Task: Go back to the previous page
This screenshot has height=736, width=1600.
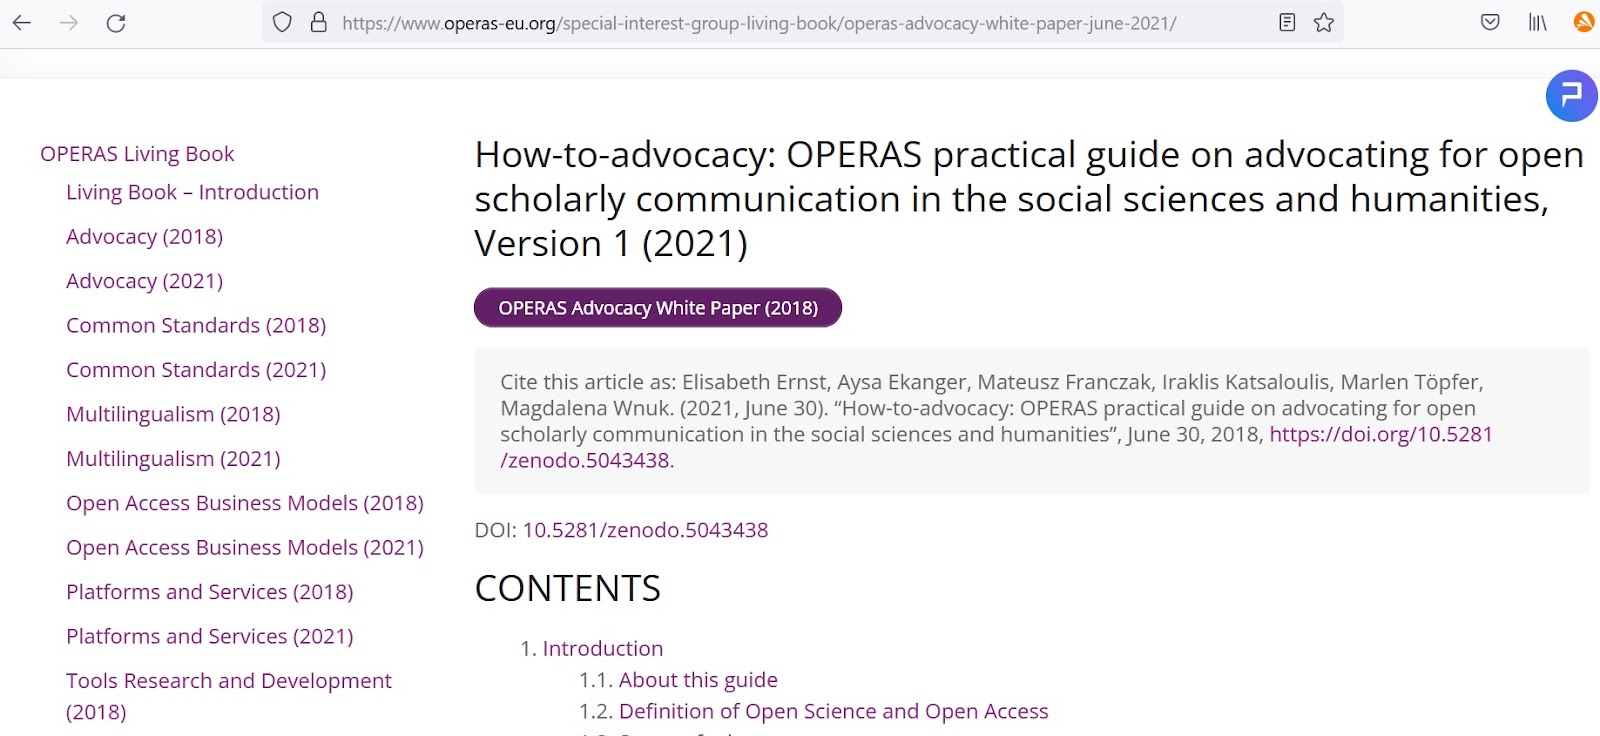Action: pos(22,23)
